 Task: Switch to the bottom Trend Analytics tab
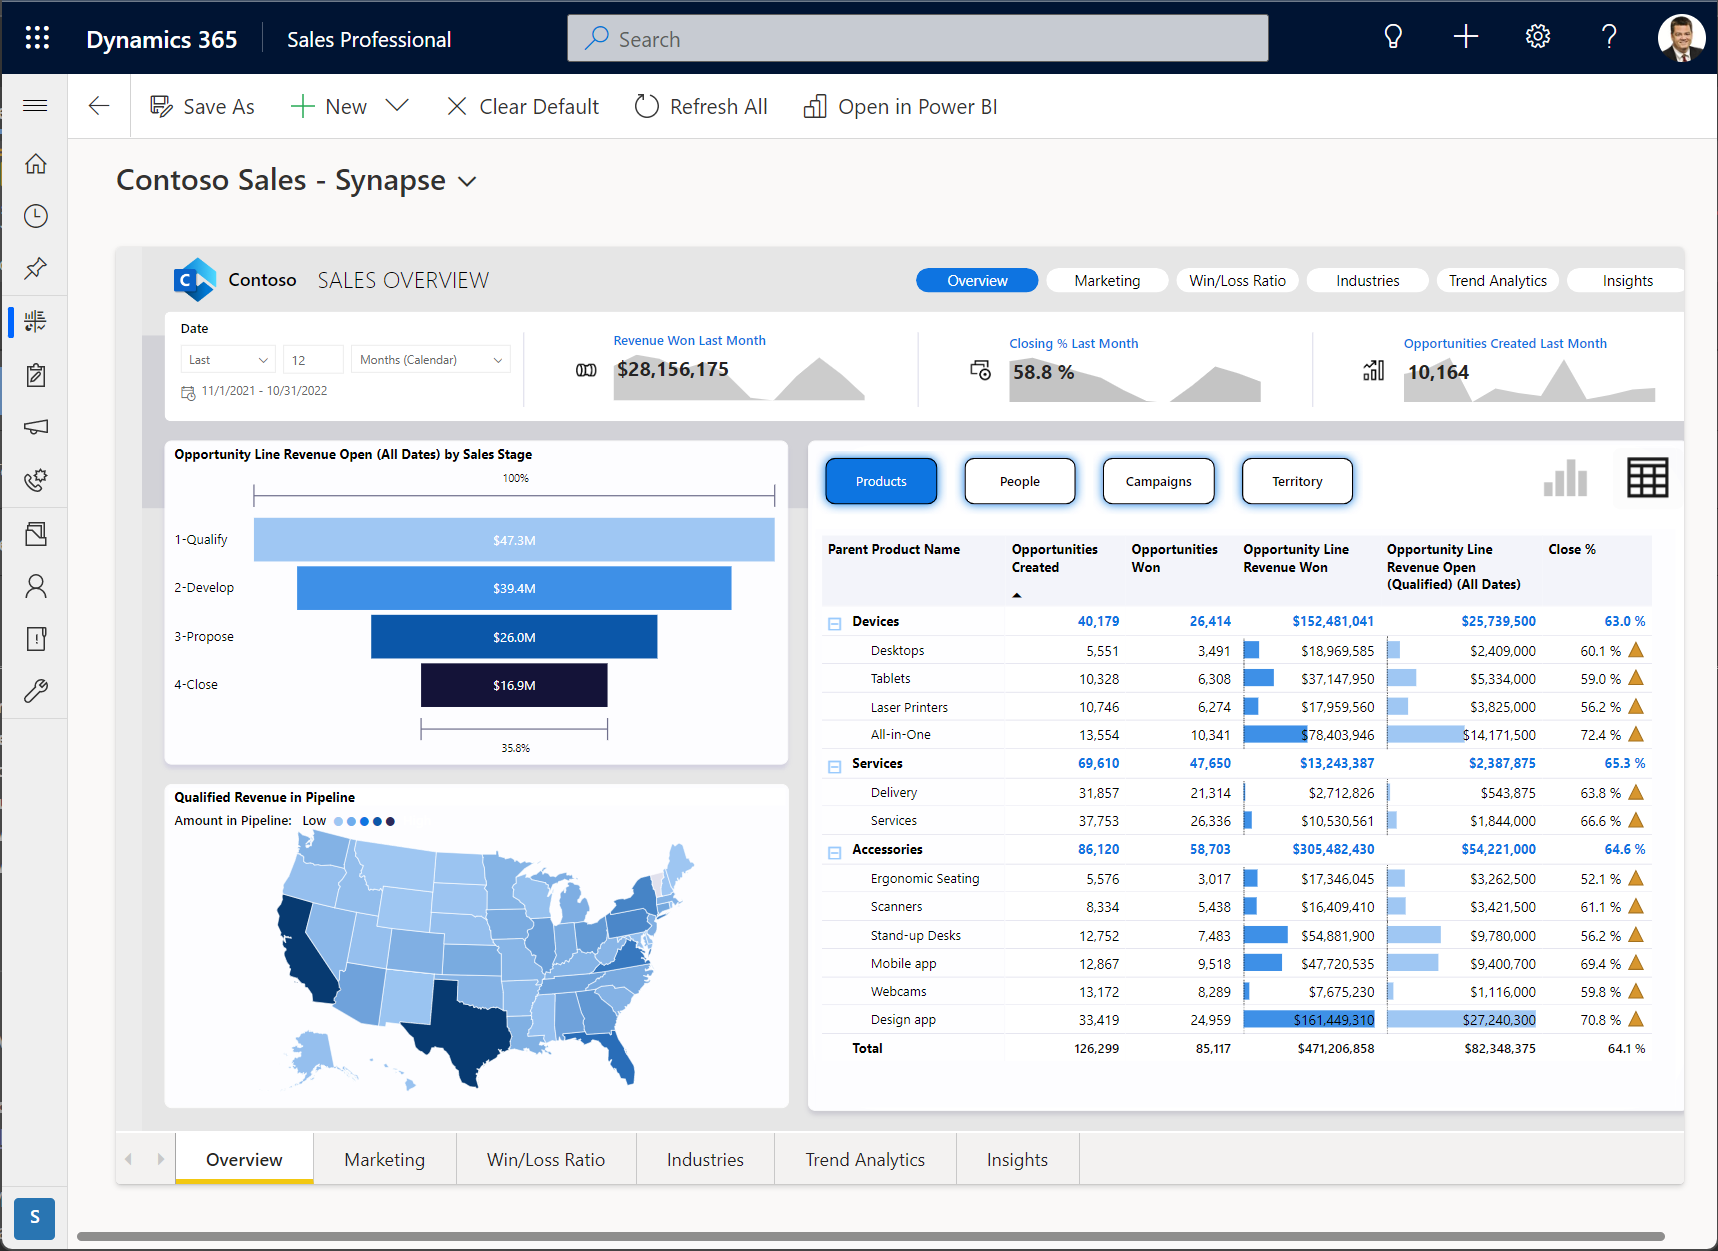pyautogui.click(x=865, y=1159)
